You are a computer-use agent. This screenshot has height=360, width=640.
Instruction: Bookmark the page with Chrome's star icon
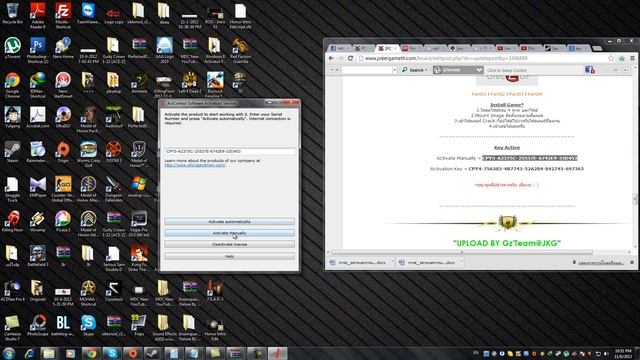tap(611, 58)
